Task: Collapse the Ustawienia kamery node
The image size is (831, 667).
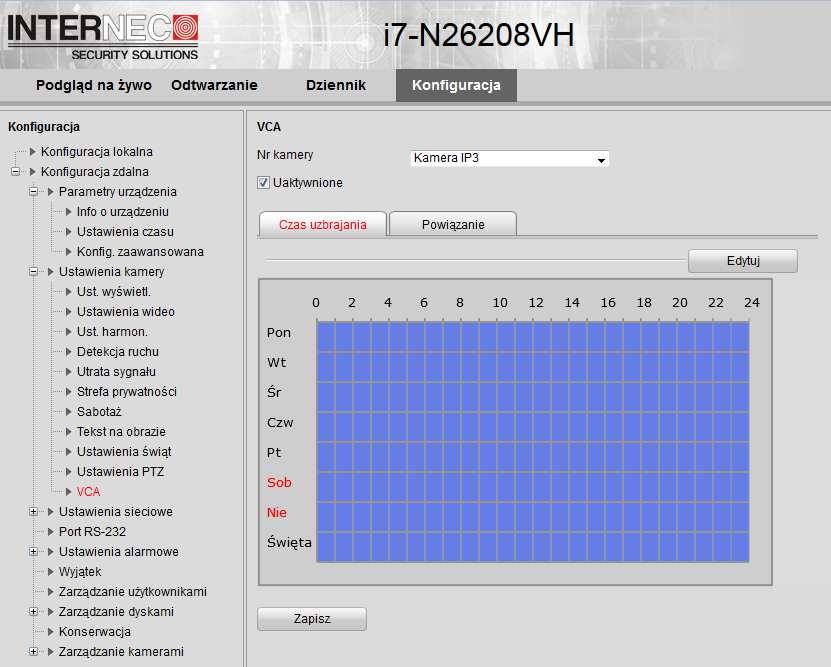Action: 33,272
